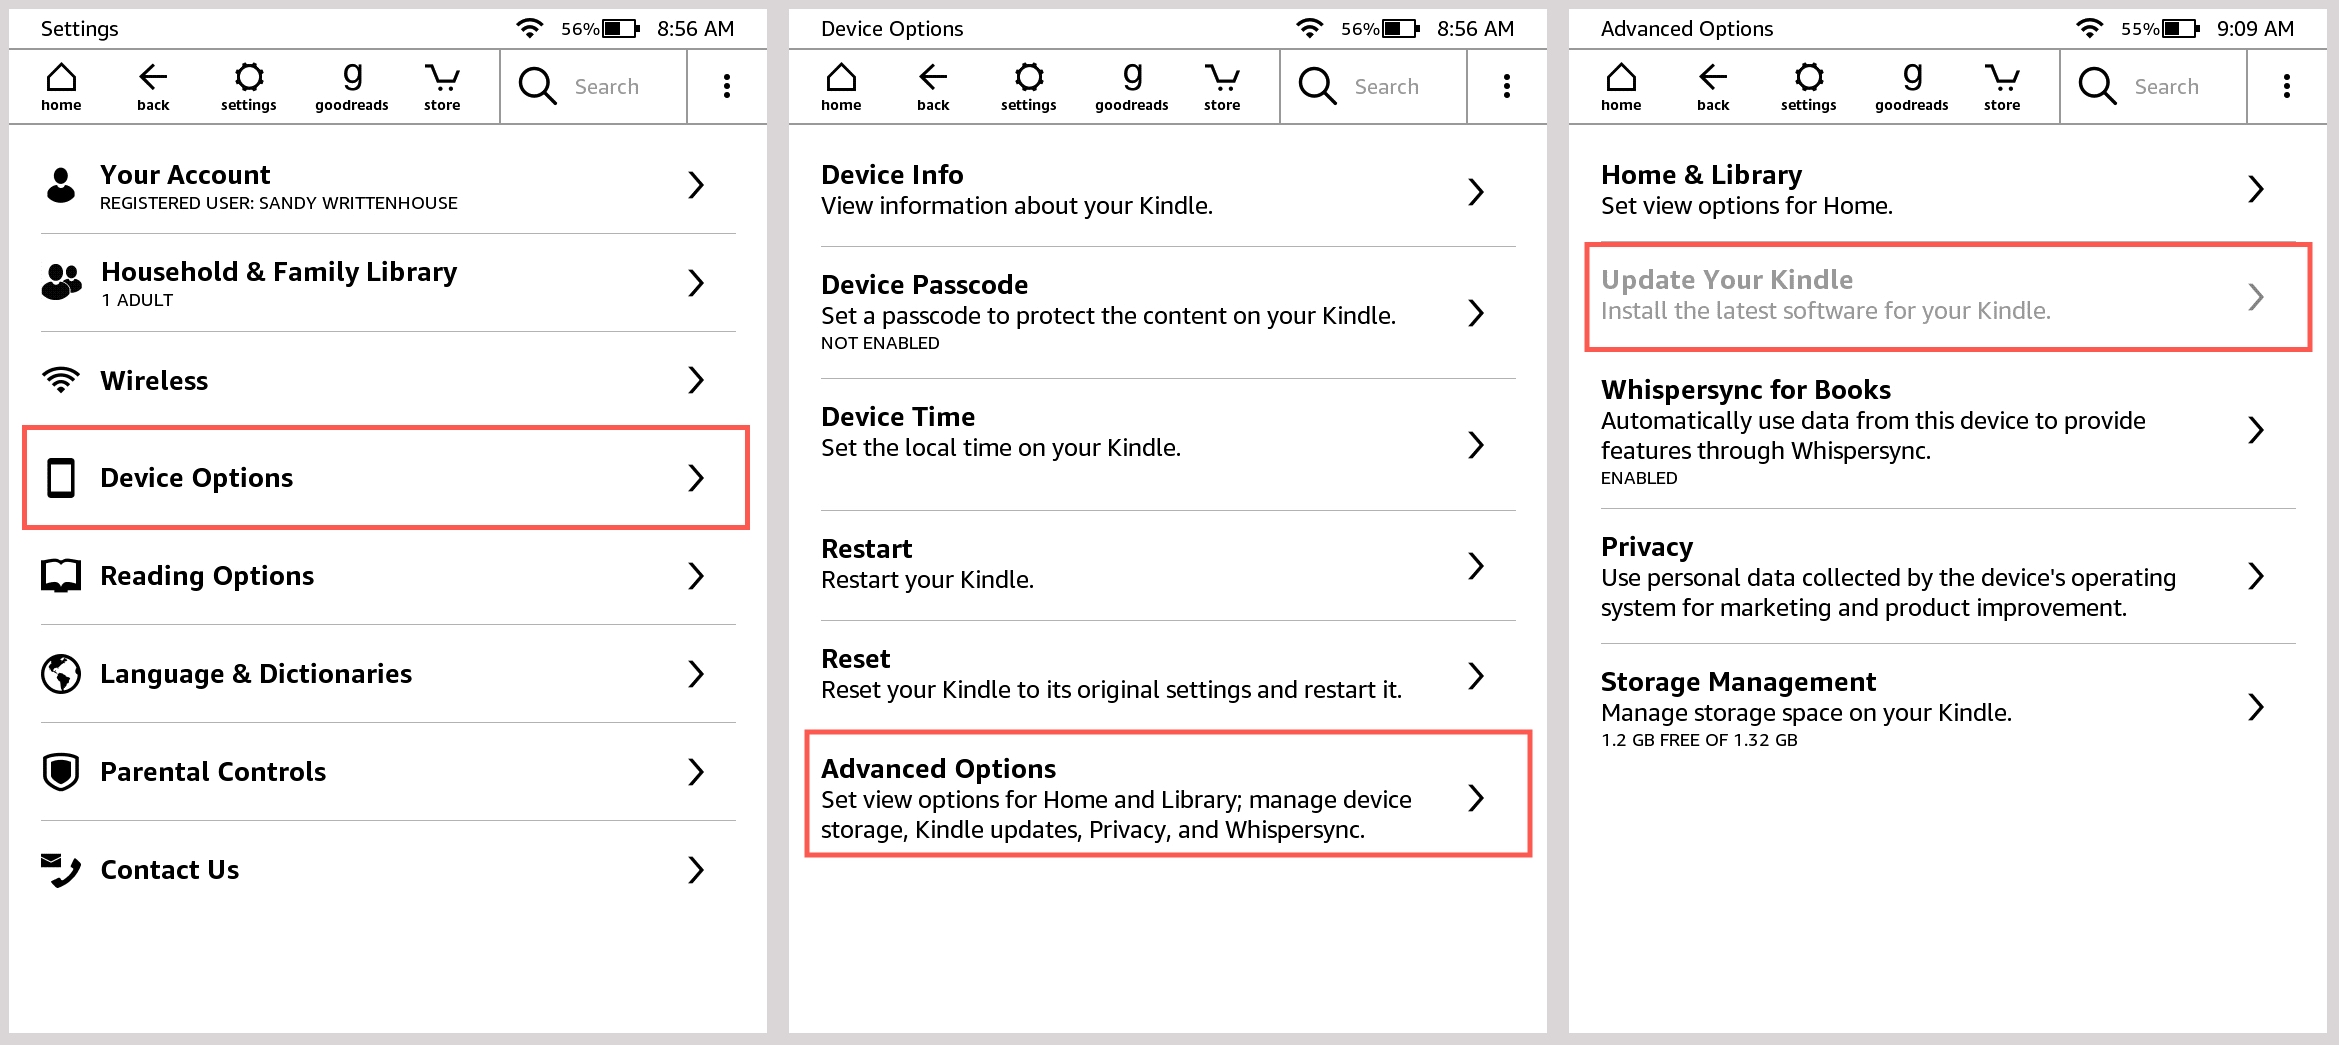Open store cart in Device Options screen

pyautogui.click(x=1222, y=87)
